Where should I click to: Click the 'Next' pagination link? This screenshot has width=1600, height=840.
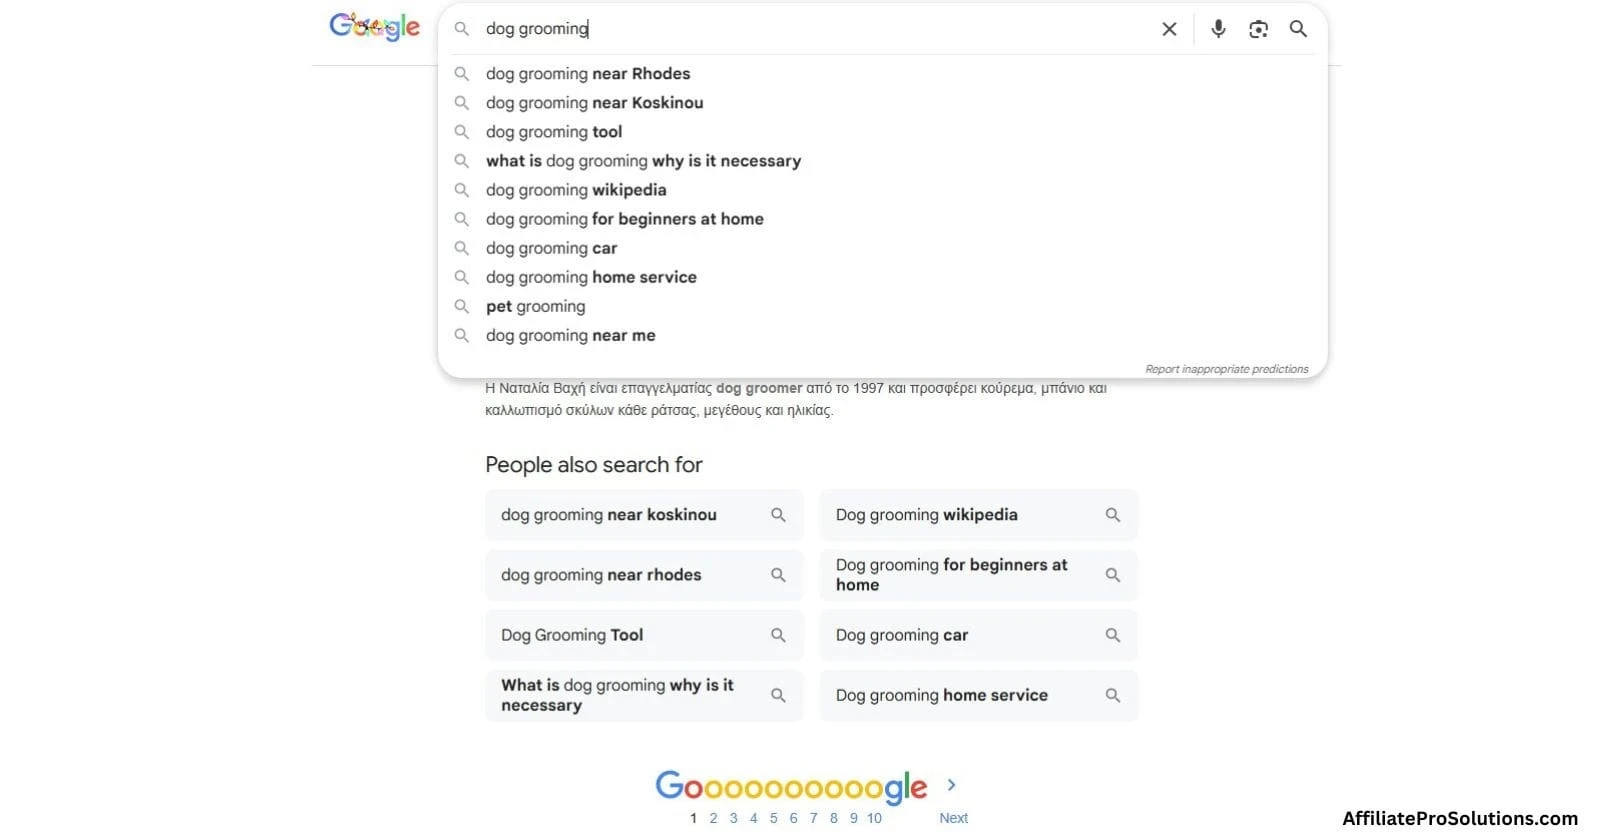(952, 817)
